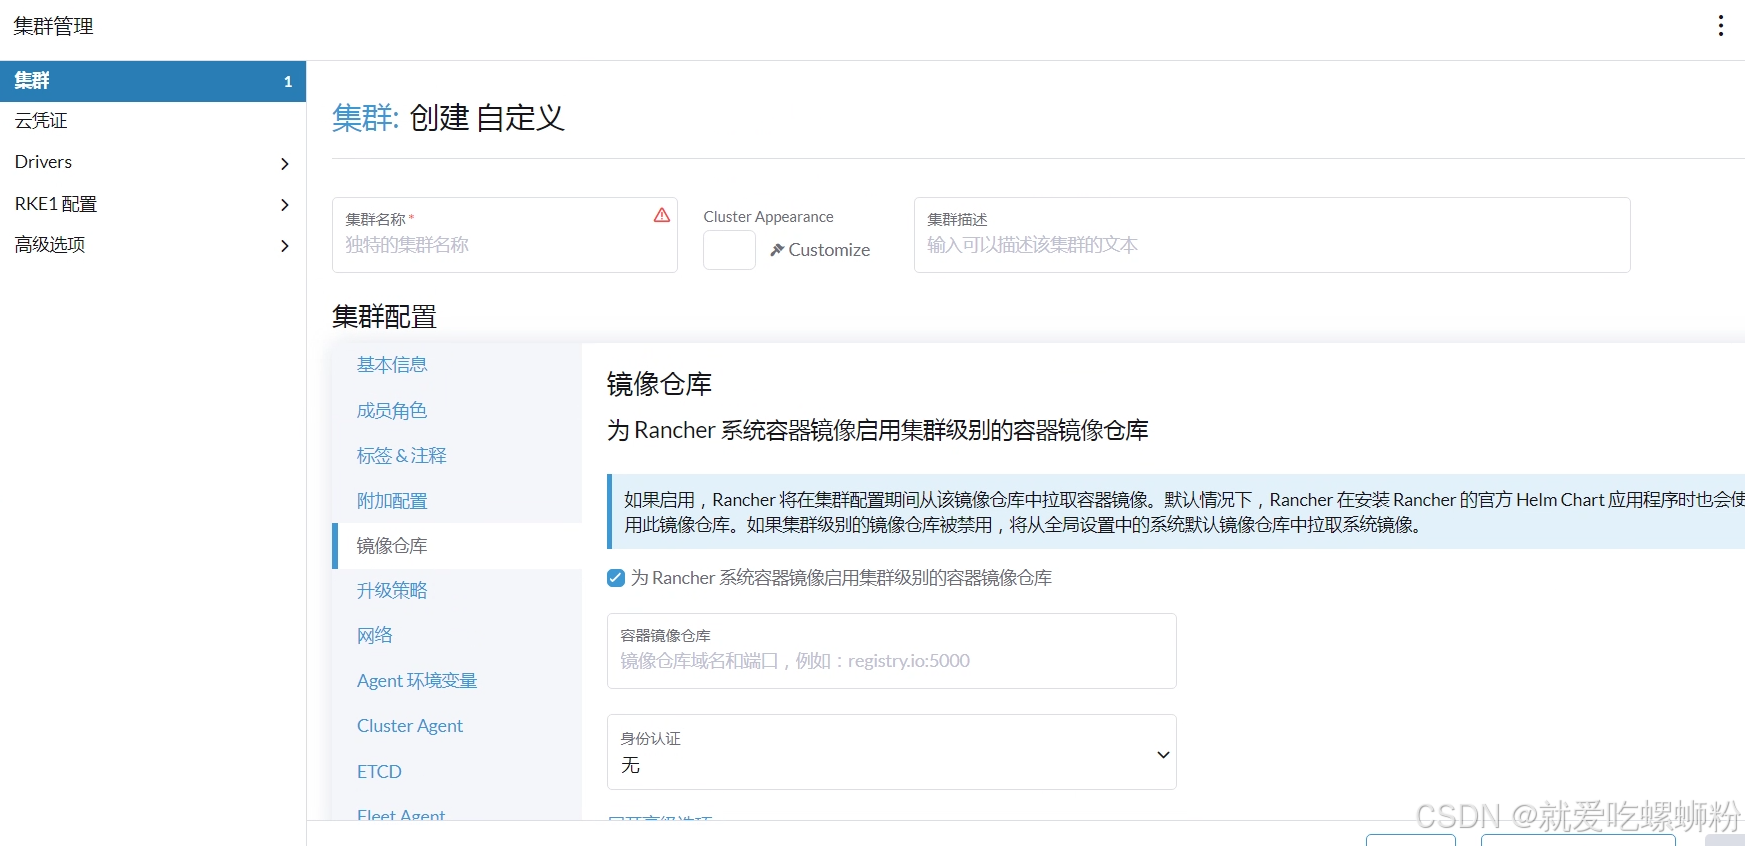Focus the 容器镜像仓库 input field
1745x846 pixels.
coord(892,651)
